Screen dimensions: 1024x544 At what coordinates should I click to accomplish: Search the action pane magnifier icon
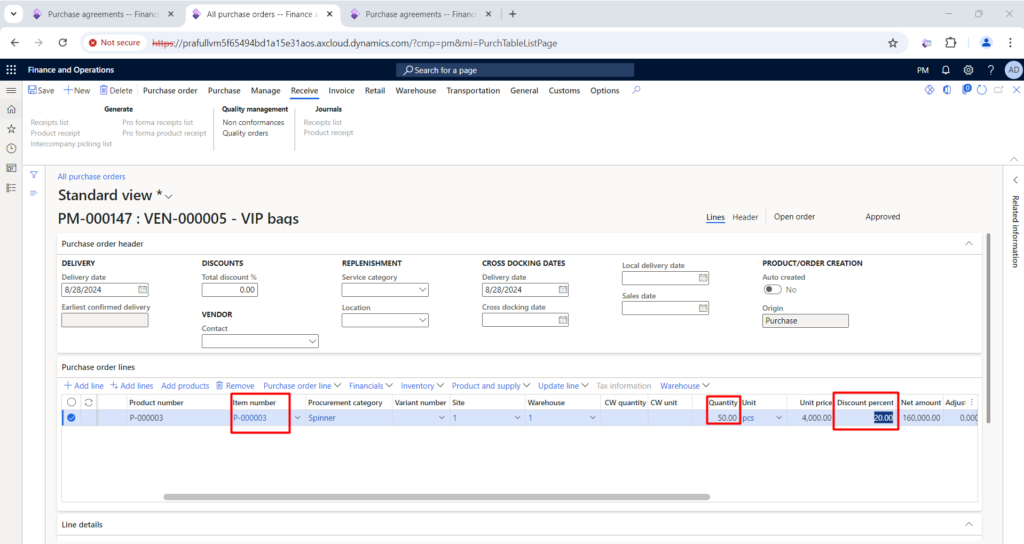636,90
